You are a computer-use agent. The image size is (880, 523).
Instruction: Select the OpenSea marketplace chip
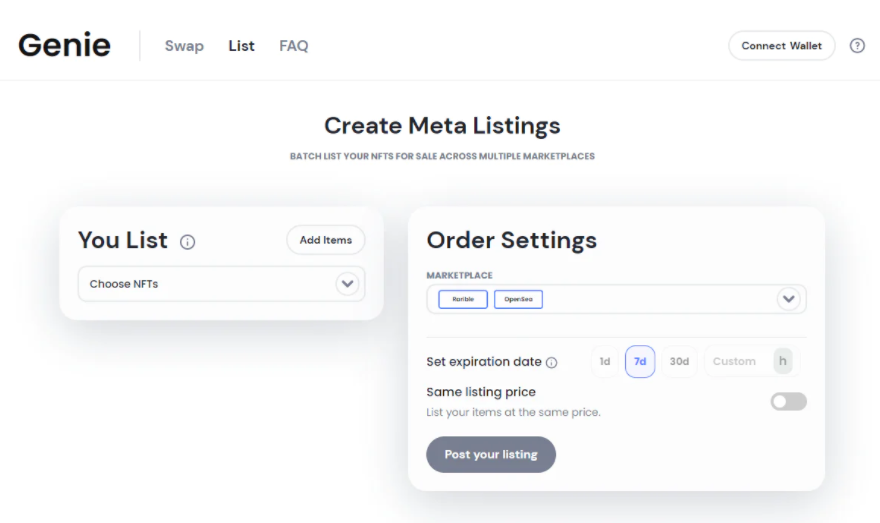point(518,299)
